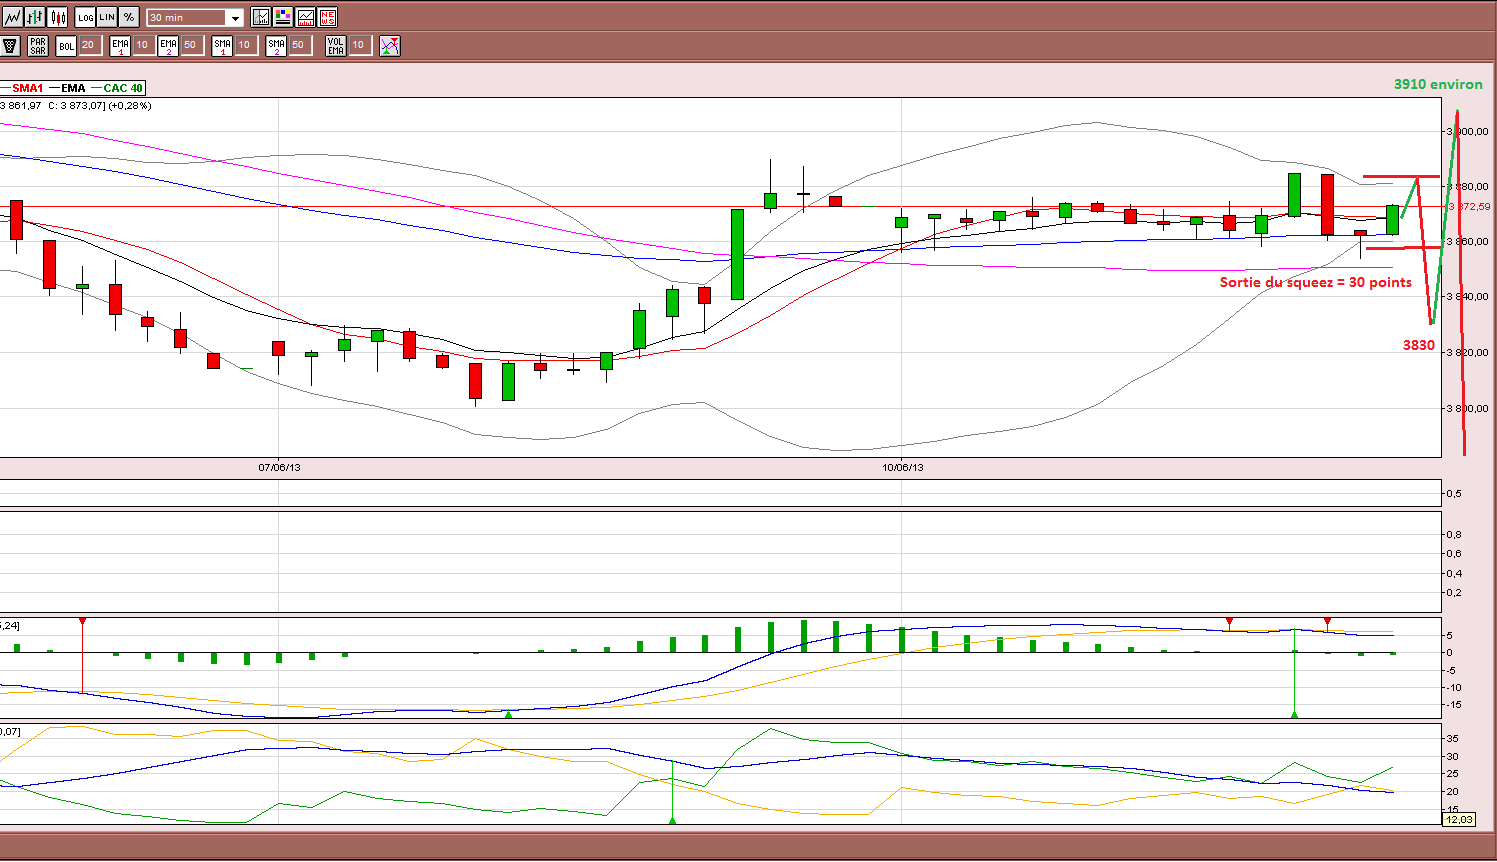Image resolution: width=1497 pixels, height=862 pixels.
Task: Edit the SMA 1 period field
Action: click(245, 45)
